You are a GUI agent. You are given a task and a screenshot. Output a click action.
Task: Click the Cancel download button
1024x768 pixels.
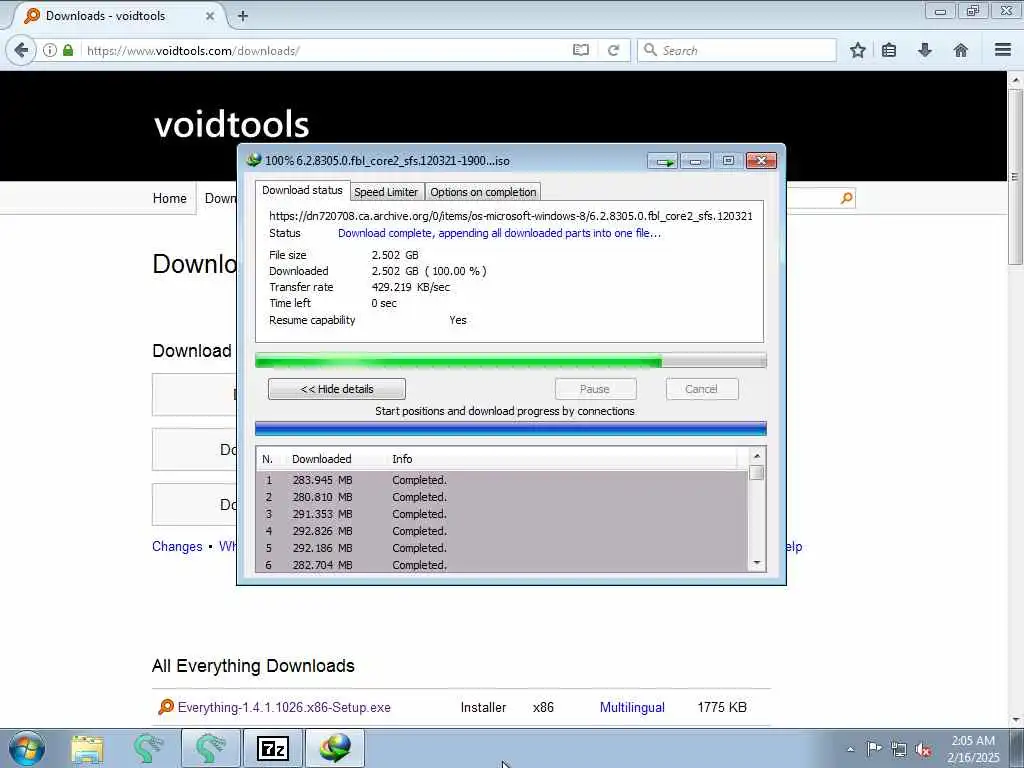click(701, 389)
